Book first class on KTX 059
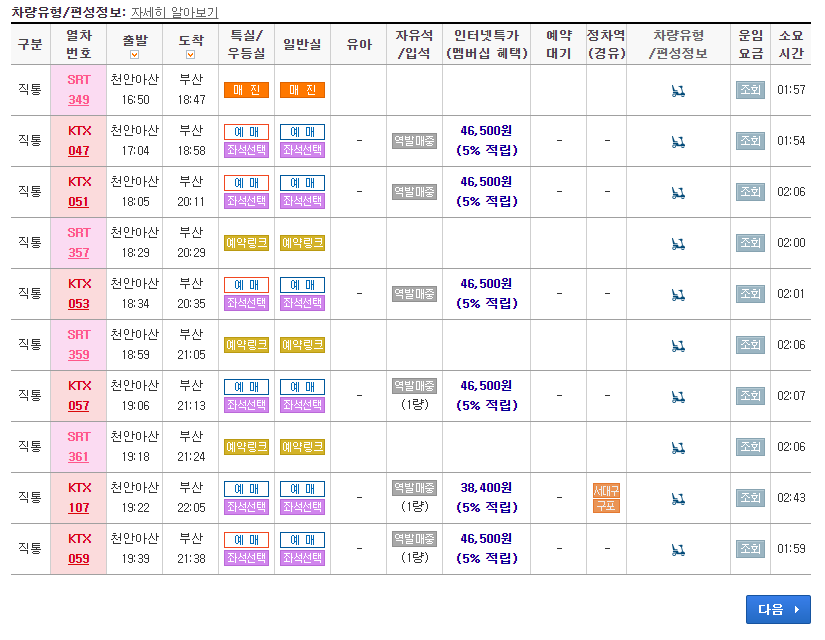Image resolution: width=825 pixels, height=640 pixels. point(246,541)
